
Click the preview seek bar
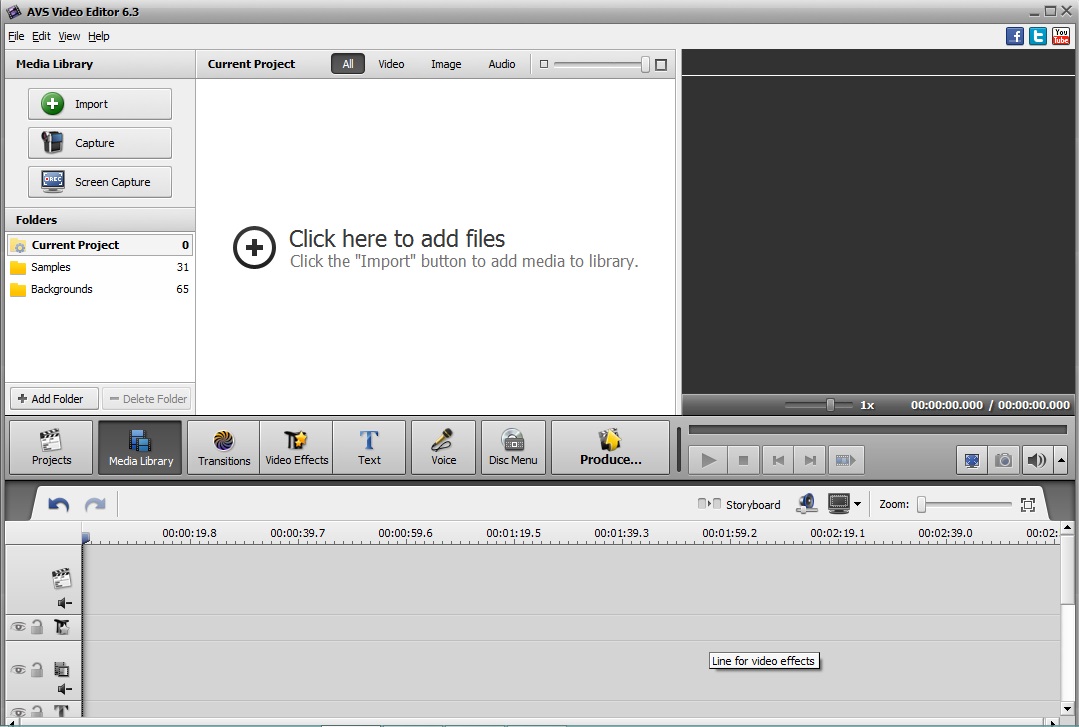pos(877,430)
